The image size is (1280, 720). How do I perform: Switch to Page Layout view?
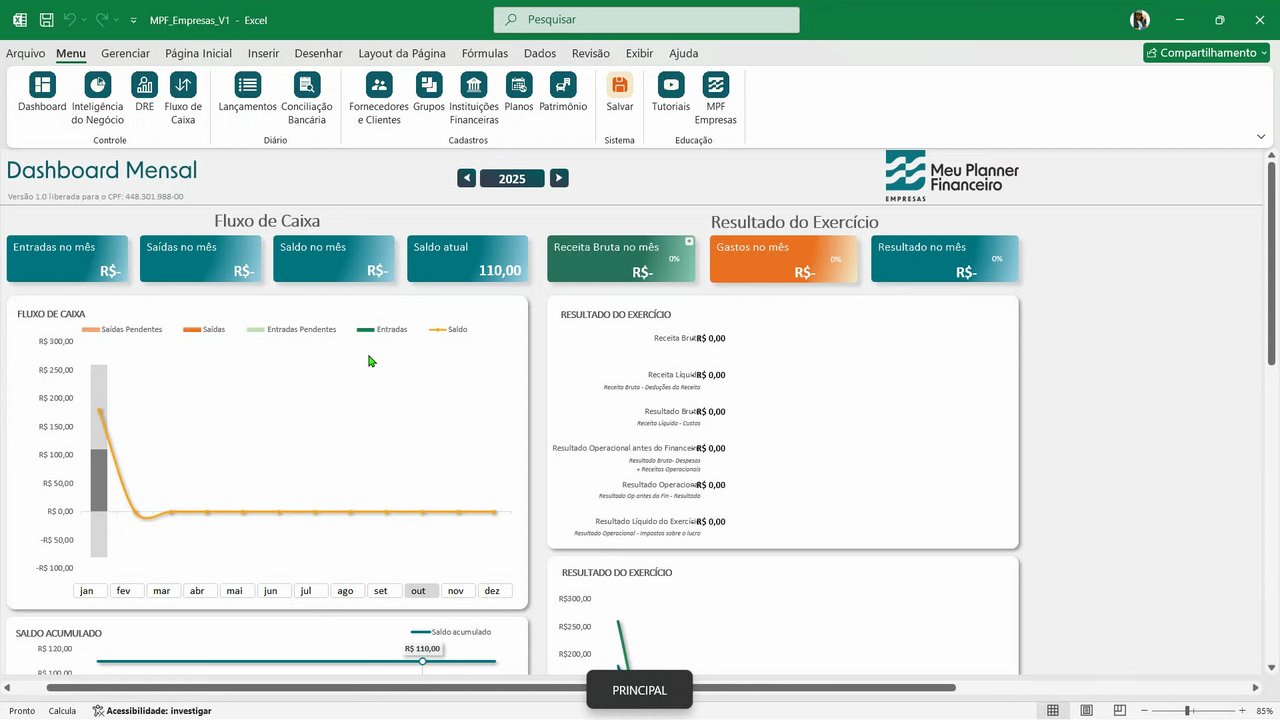(x=1087, y=711)
